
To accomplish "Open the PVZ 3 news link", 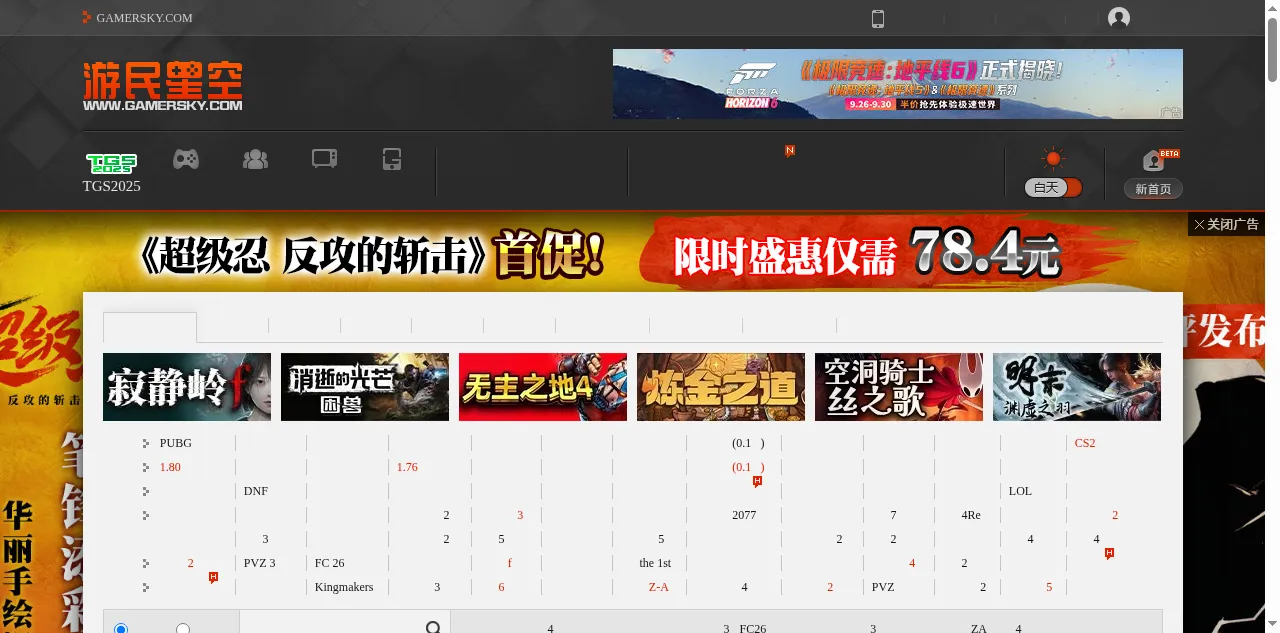I will [x=259, y=563].
